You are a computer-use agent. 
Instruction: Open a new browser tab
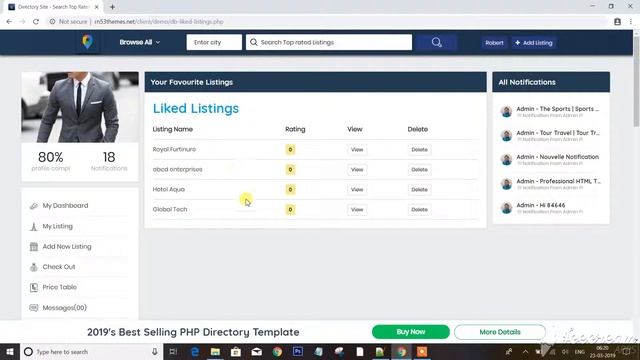click(112, 7)
